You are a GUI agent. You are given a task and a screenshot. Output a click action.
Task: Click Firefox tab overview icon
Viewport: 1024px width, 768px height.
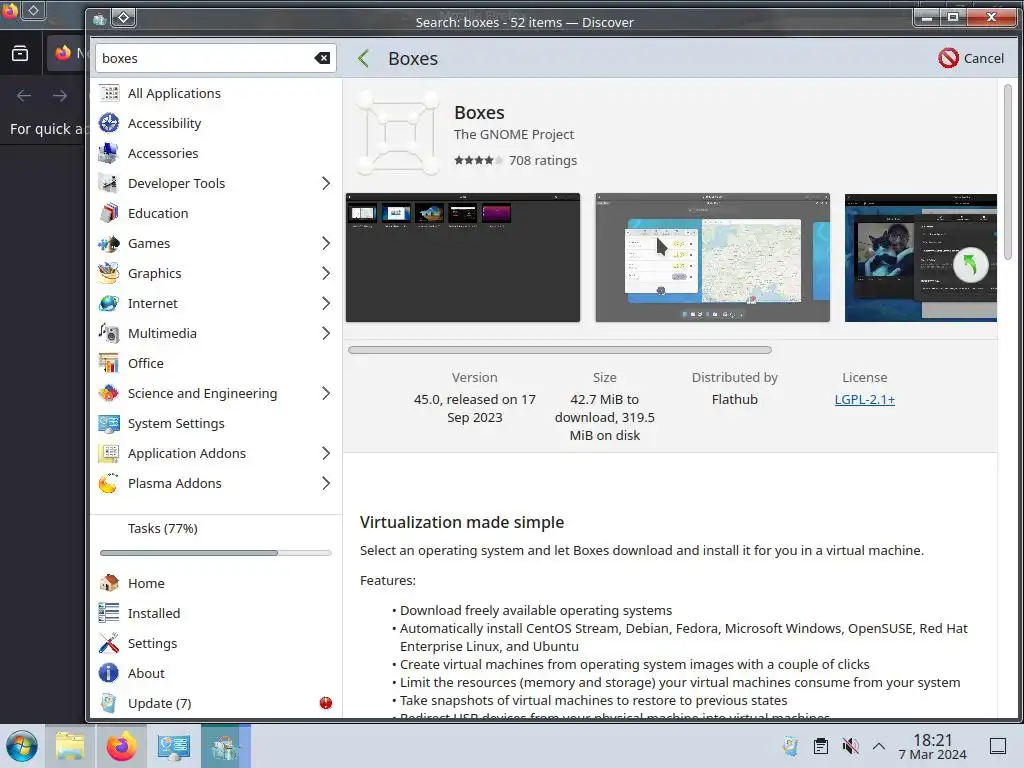tap(20, 54)
